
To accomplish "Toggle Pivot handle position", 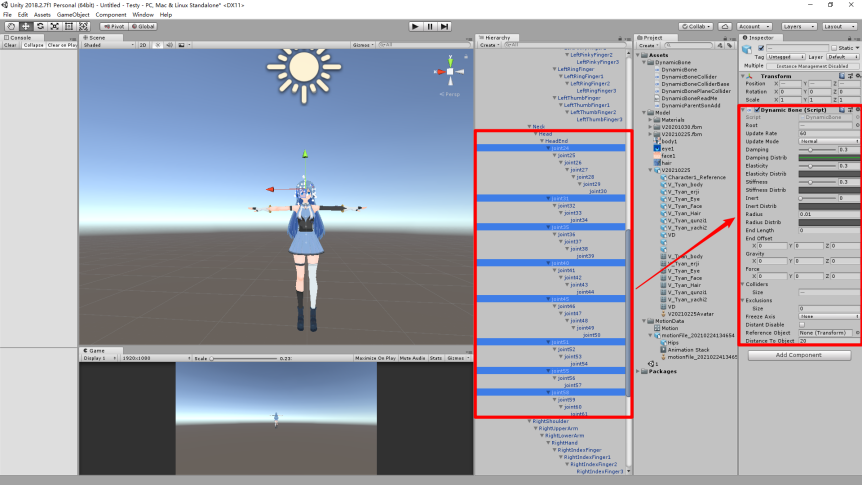I will [x=114, y=26].
